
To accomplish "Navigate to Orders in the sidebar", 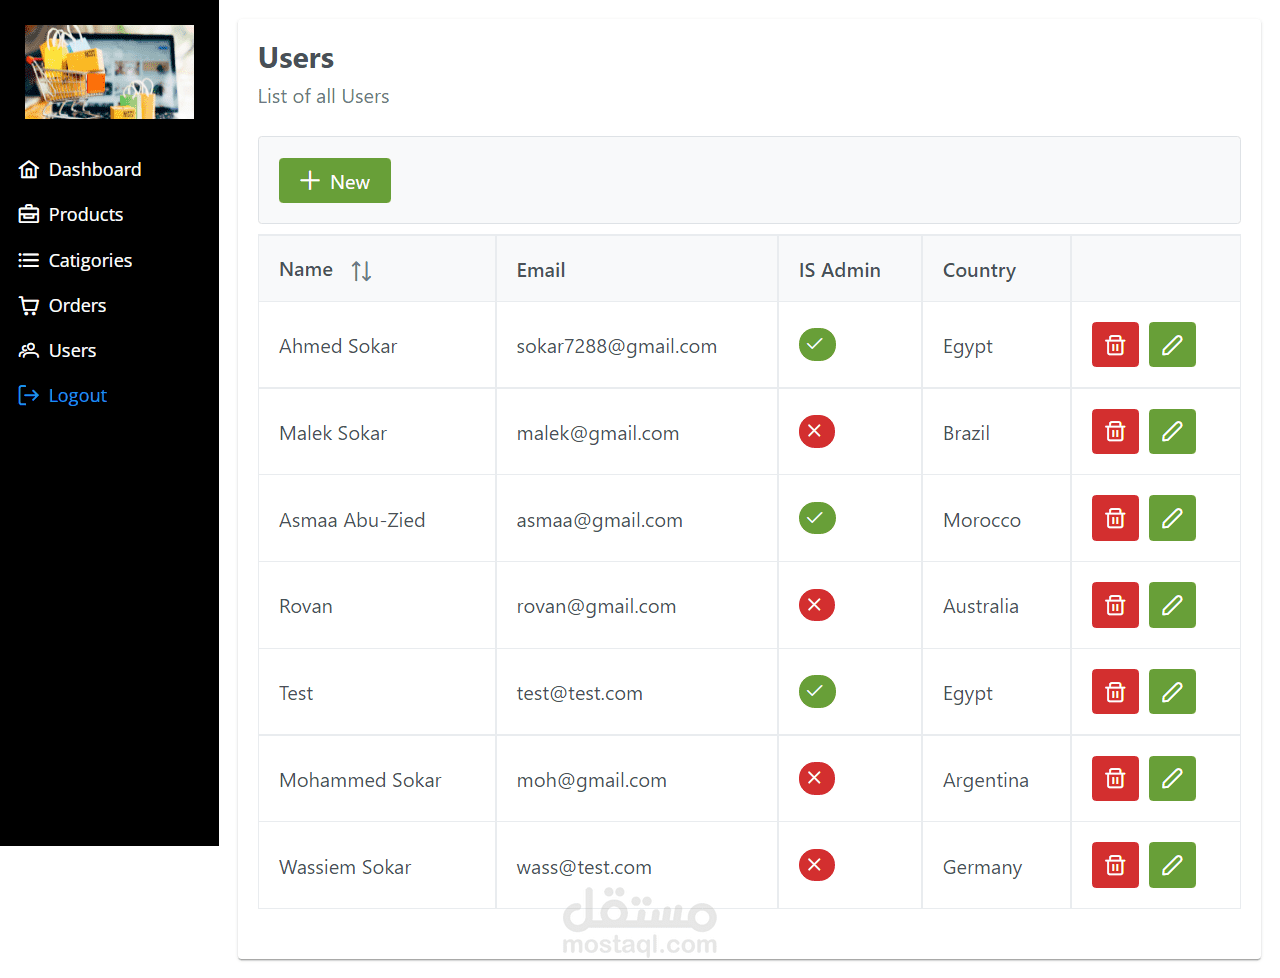I will coord(62,305).
